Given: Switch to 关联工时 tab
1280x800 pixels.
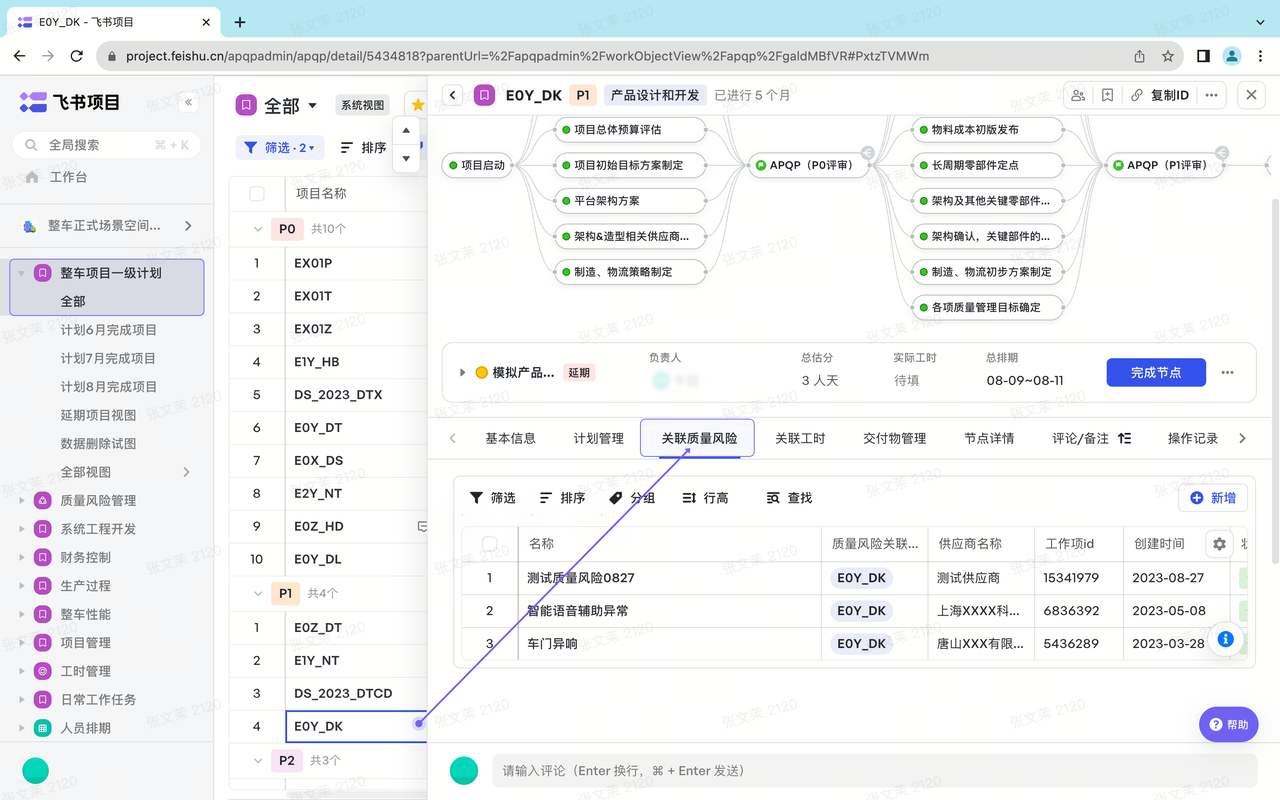Looking at the screenshot, I should click(800, 438).
